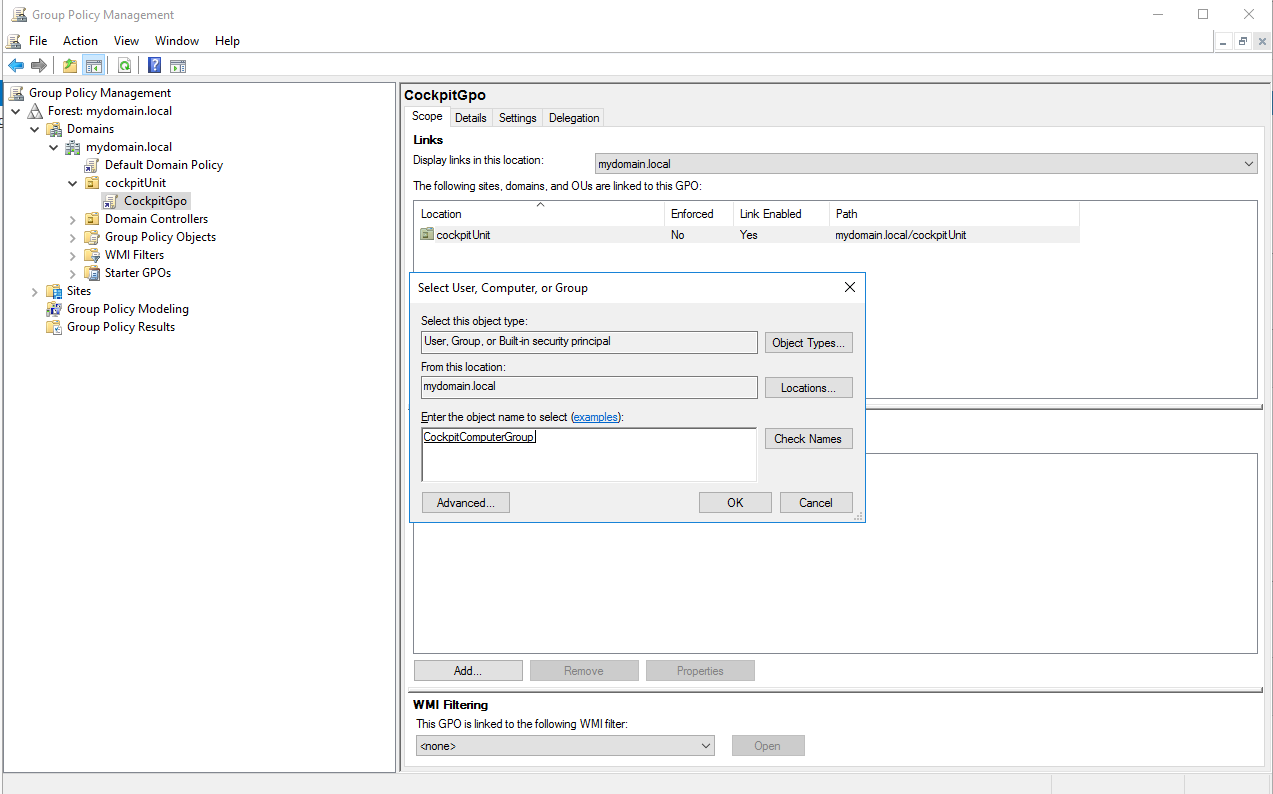Screen dimensions: 1273x794
Task: Collapse the cockpitUnit node
Action: coord(73,183)
